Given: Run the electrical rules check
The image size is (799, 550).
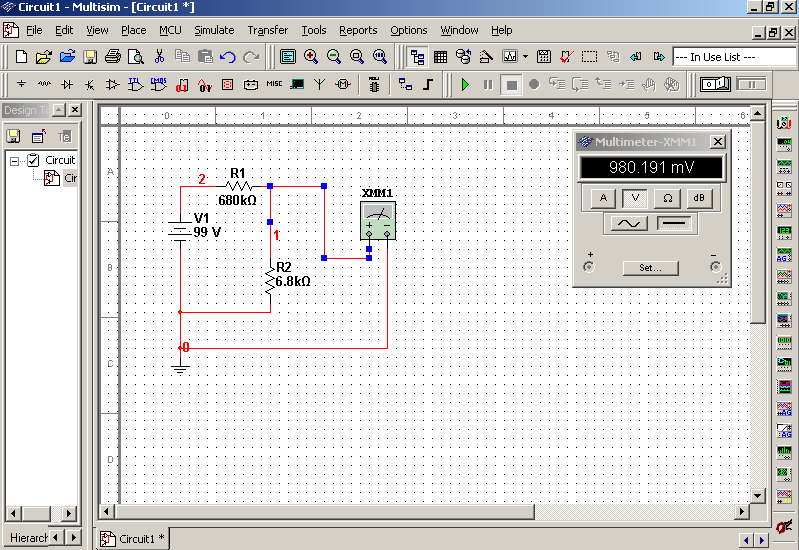Looking at the screenshot, I should pos(567,57).
